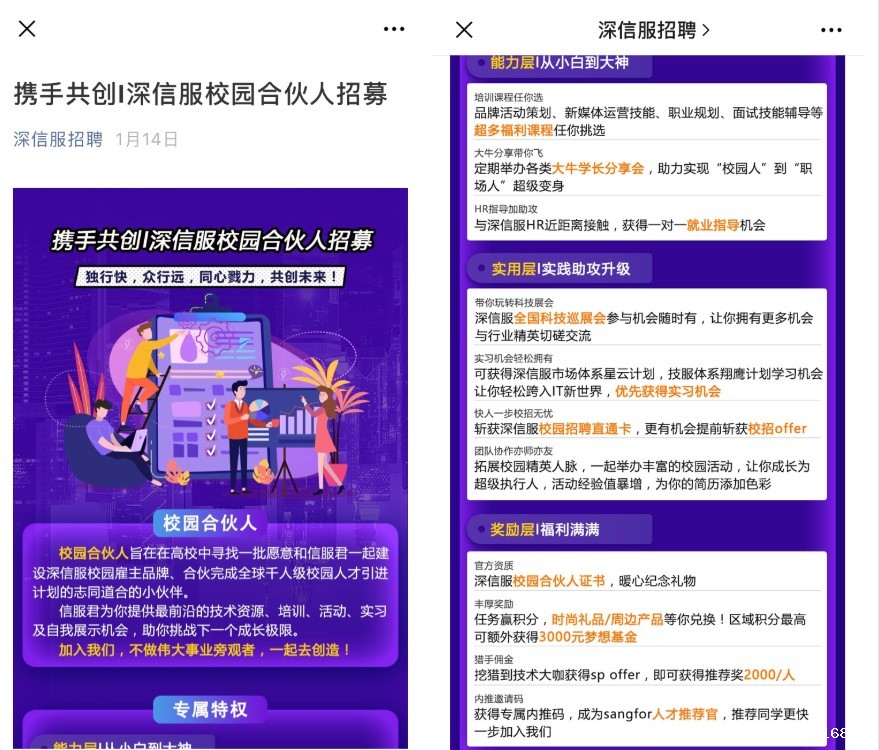Tap the highlighted 优先获得实习机会 text
The height and width of the screenshot is (750, 879).
[668, 391]
